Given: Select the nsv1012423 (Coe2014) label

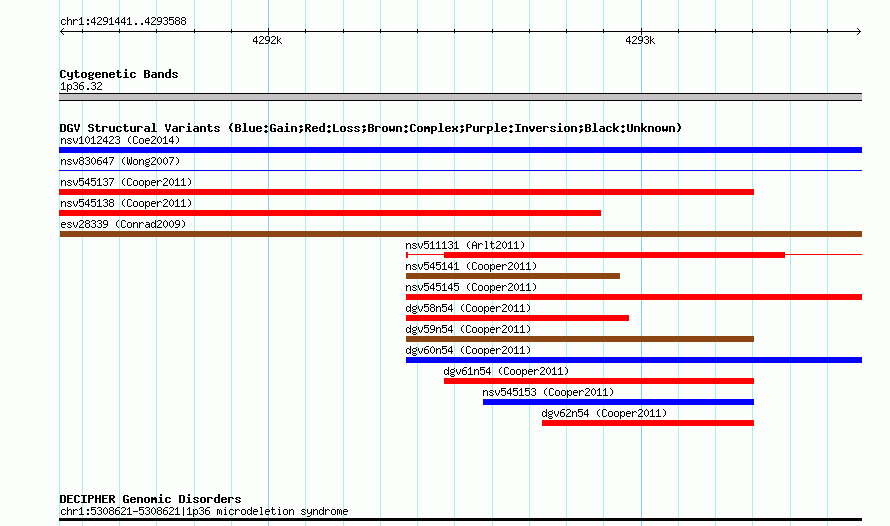Looking at the screenshot, I should pos(120,140).
